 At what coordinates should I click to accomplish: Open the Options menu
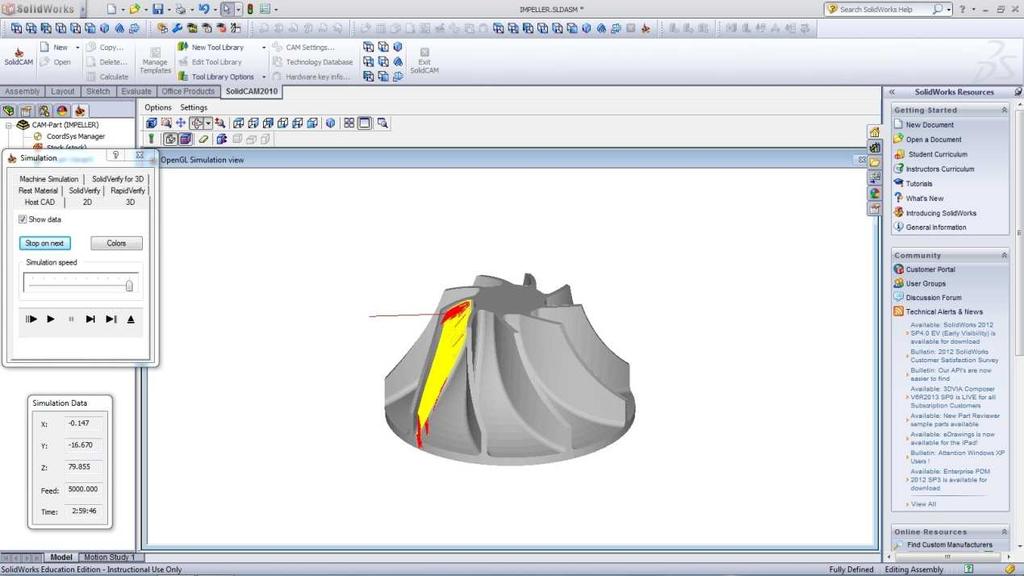coord(158,107)
